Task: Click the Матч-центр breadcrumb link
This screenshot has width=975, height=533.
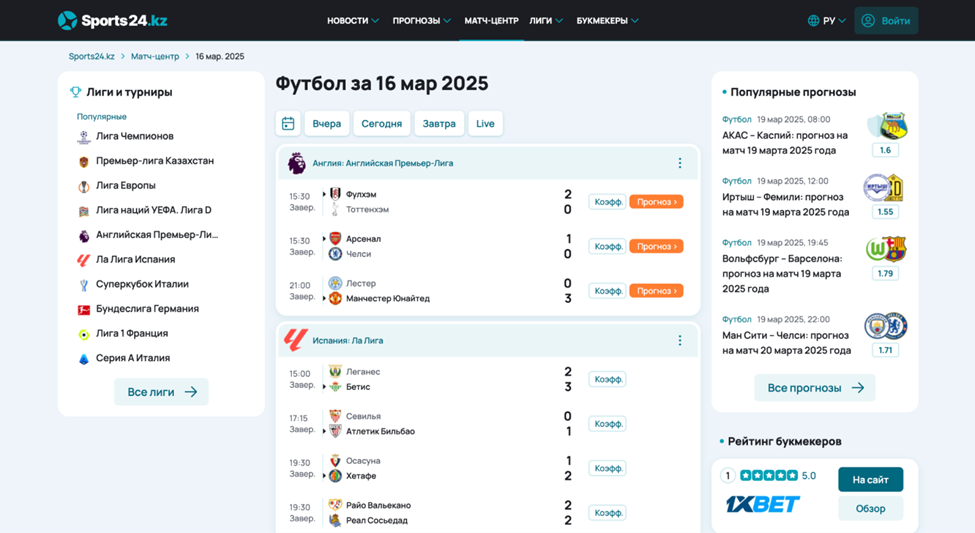Action: click(x=155, y=56)
